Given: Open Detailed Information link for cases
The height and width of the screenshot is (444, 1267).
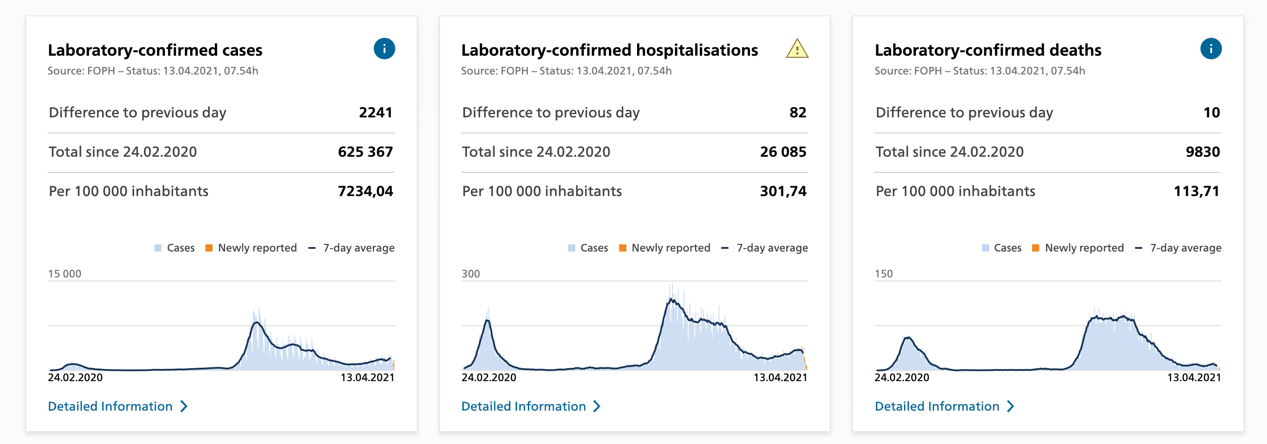Looking at the screenshot, I should [x=110, y=406].
